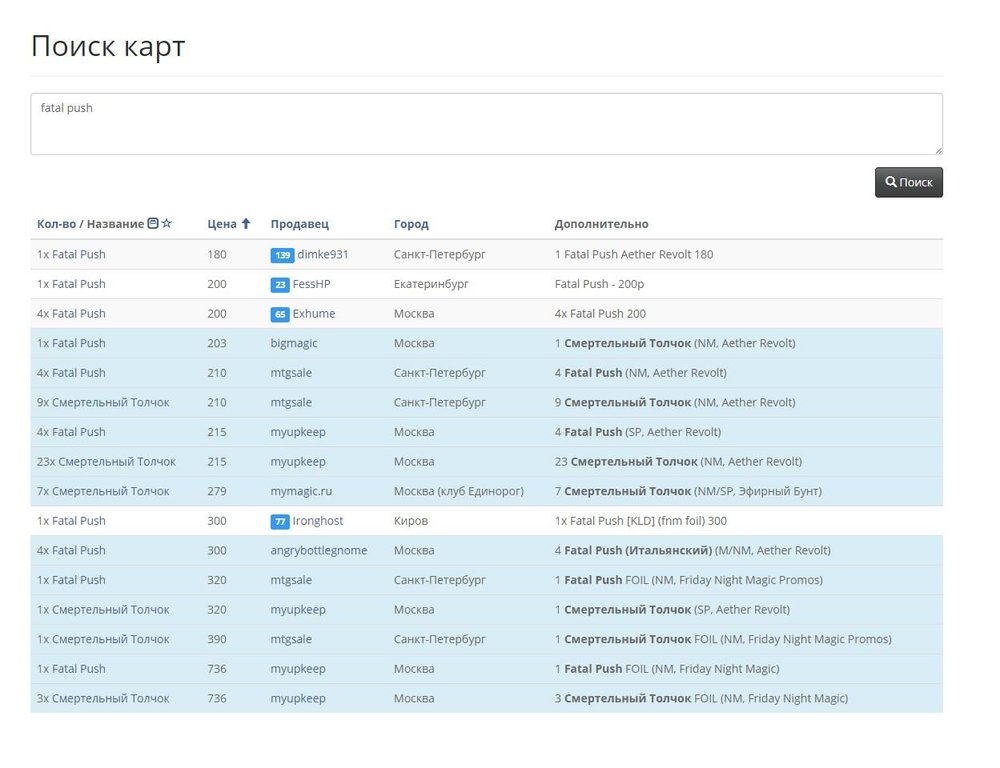This screenshot has height=768, width=1000.
Task: Click the 23 rating badge for FessHP
Action: [x=280, y=285]
